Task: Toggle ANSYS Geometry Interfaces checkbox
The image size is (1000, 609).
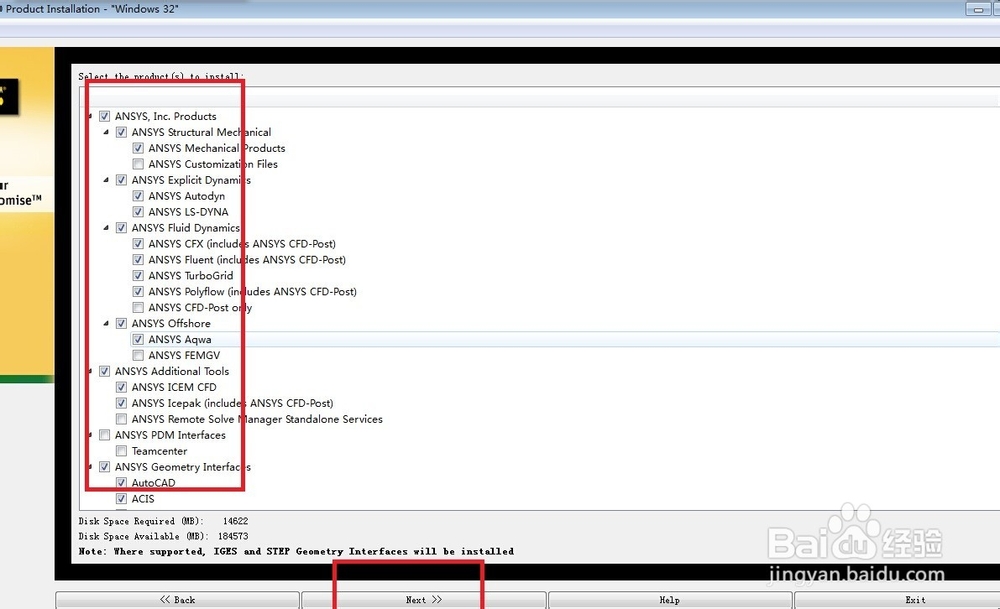Action: (105, 467)
